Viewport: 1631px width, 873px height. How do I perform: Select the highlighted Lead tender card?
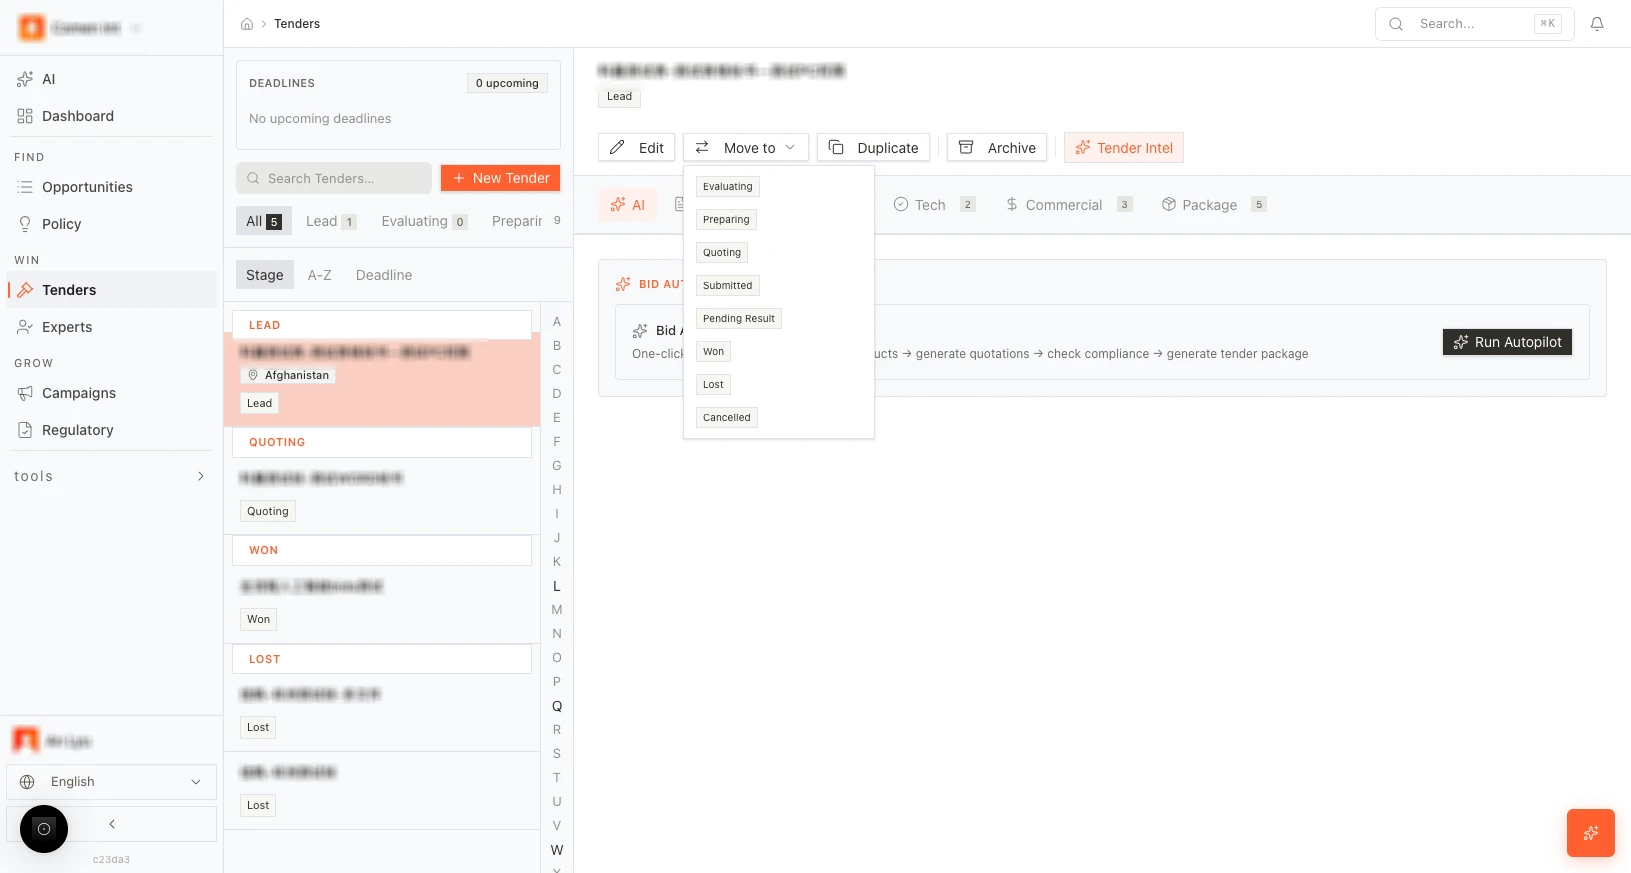click(382, 379)
